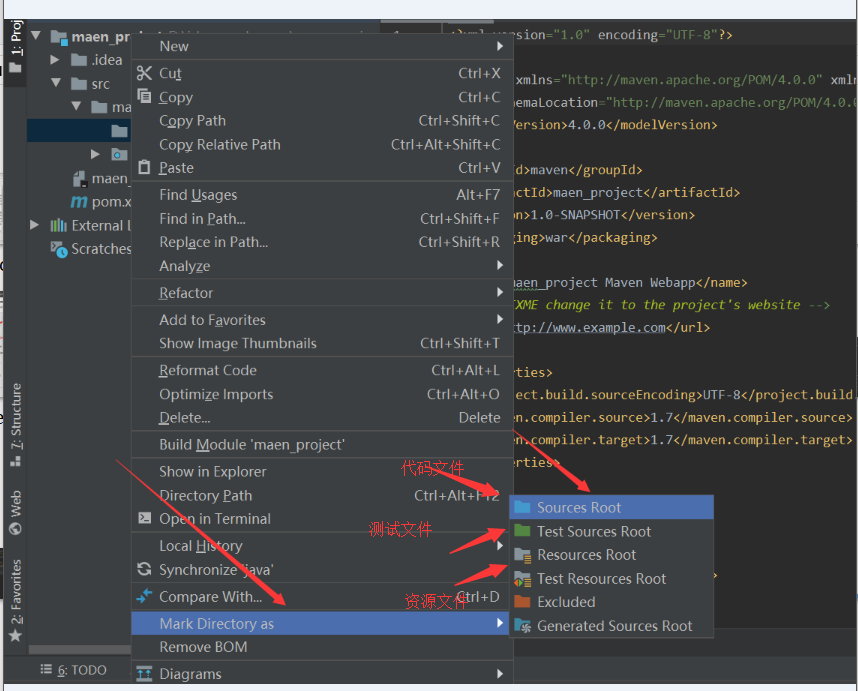Click the maen_project iml file icon

point(80,178)
